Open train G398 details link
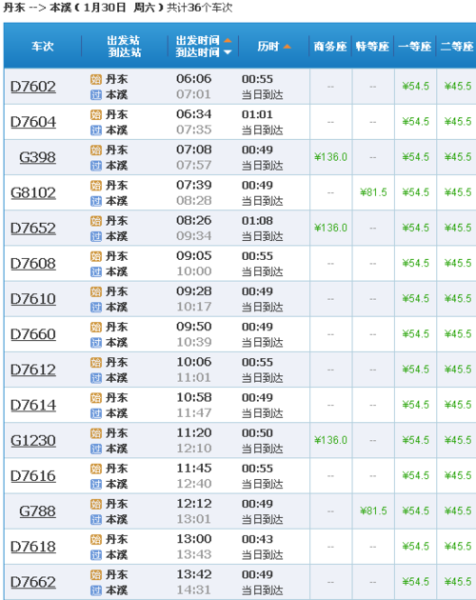 pyautogui.click(x=37, y=157)
